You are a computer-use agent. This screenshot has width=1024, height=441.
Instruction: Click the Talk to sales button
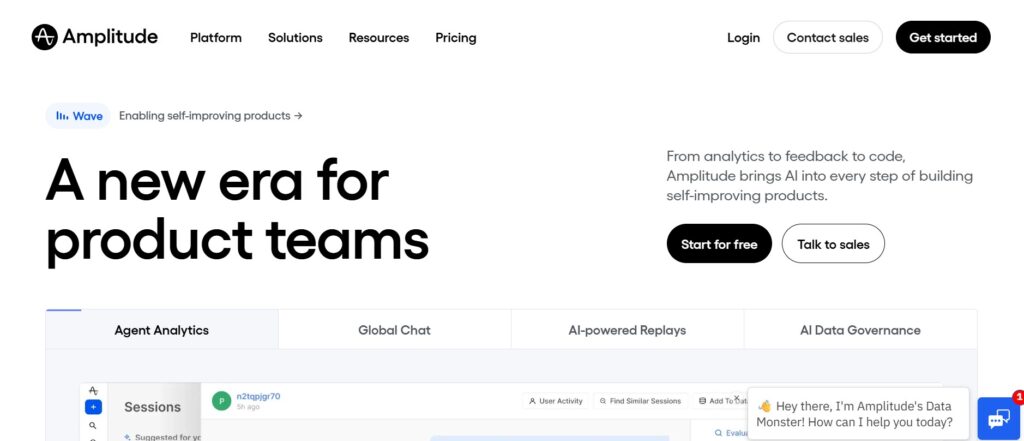[x=833, y=244]
